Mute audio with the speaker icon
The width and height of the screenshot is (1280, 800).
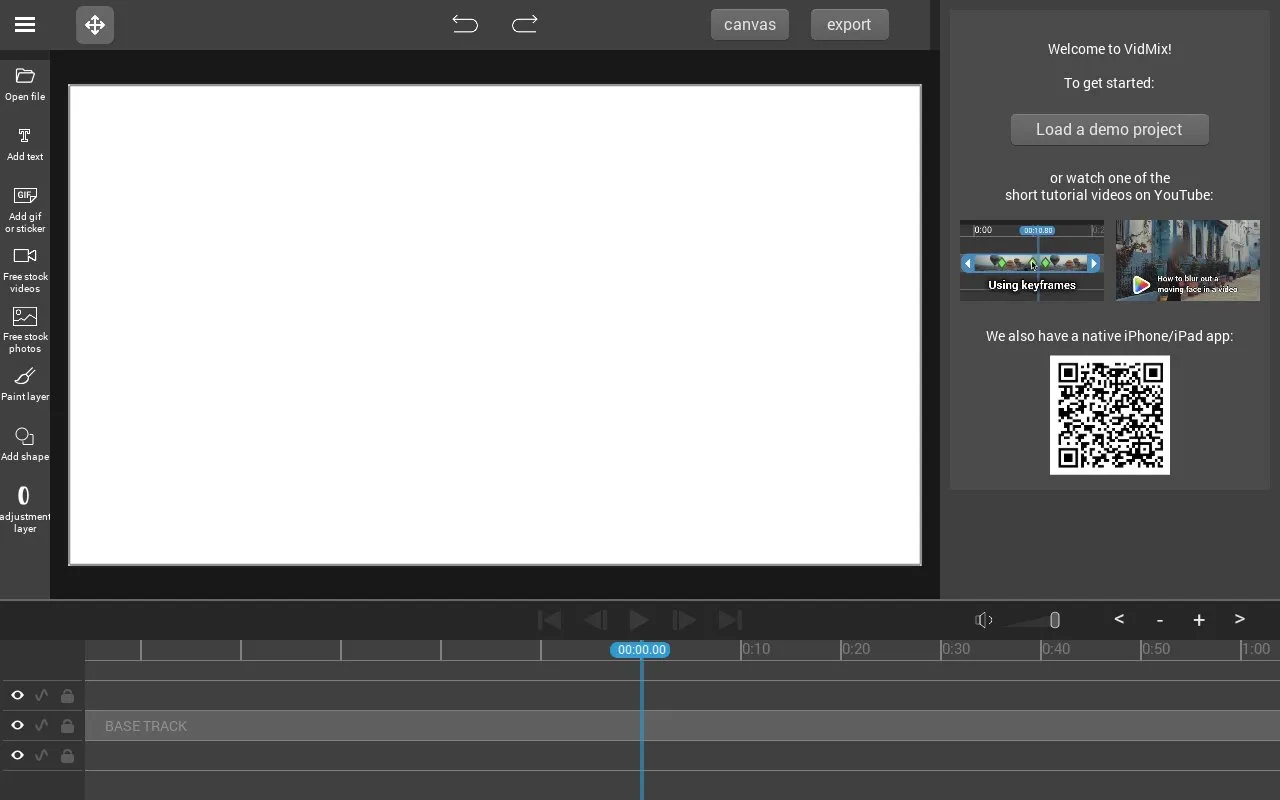click(984, 620)
